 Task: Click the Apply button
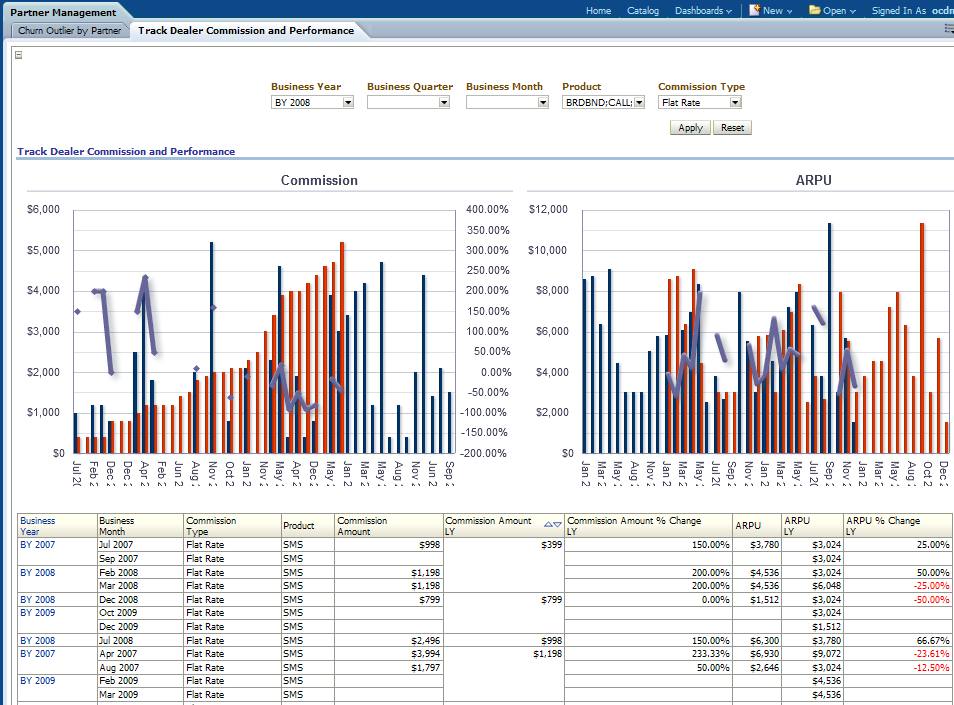point(690,128)
